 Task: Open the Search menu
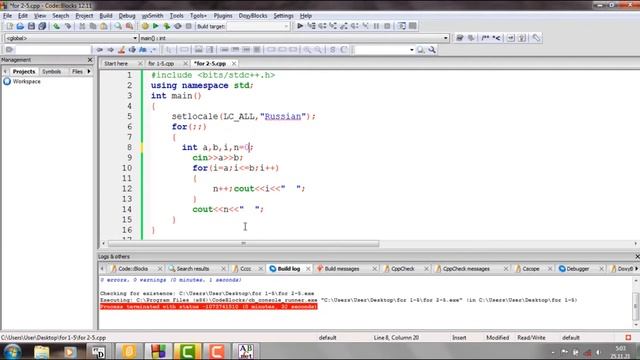60,16
